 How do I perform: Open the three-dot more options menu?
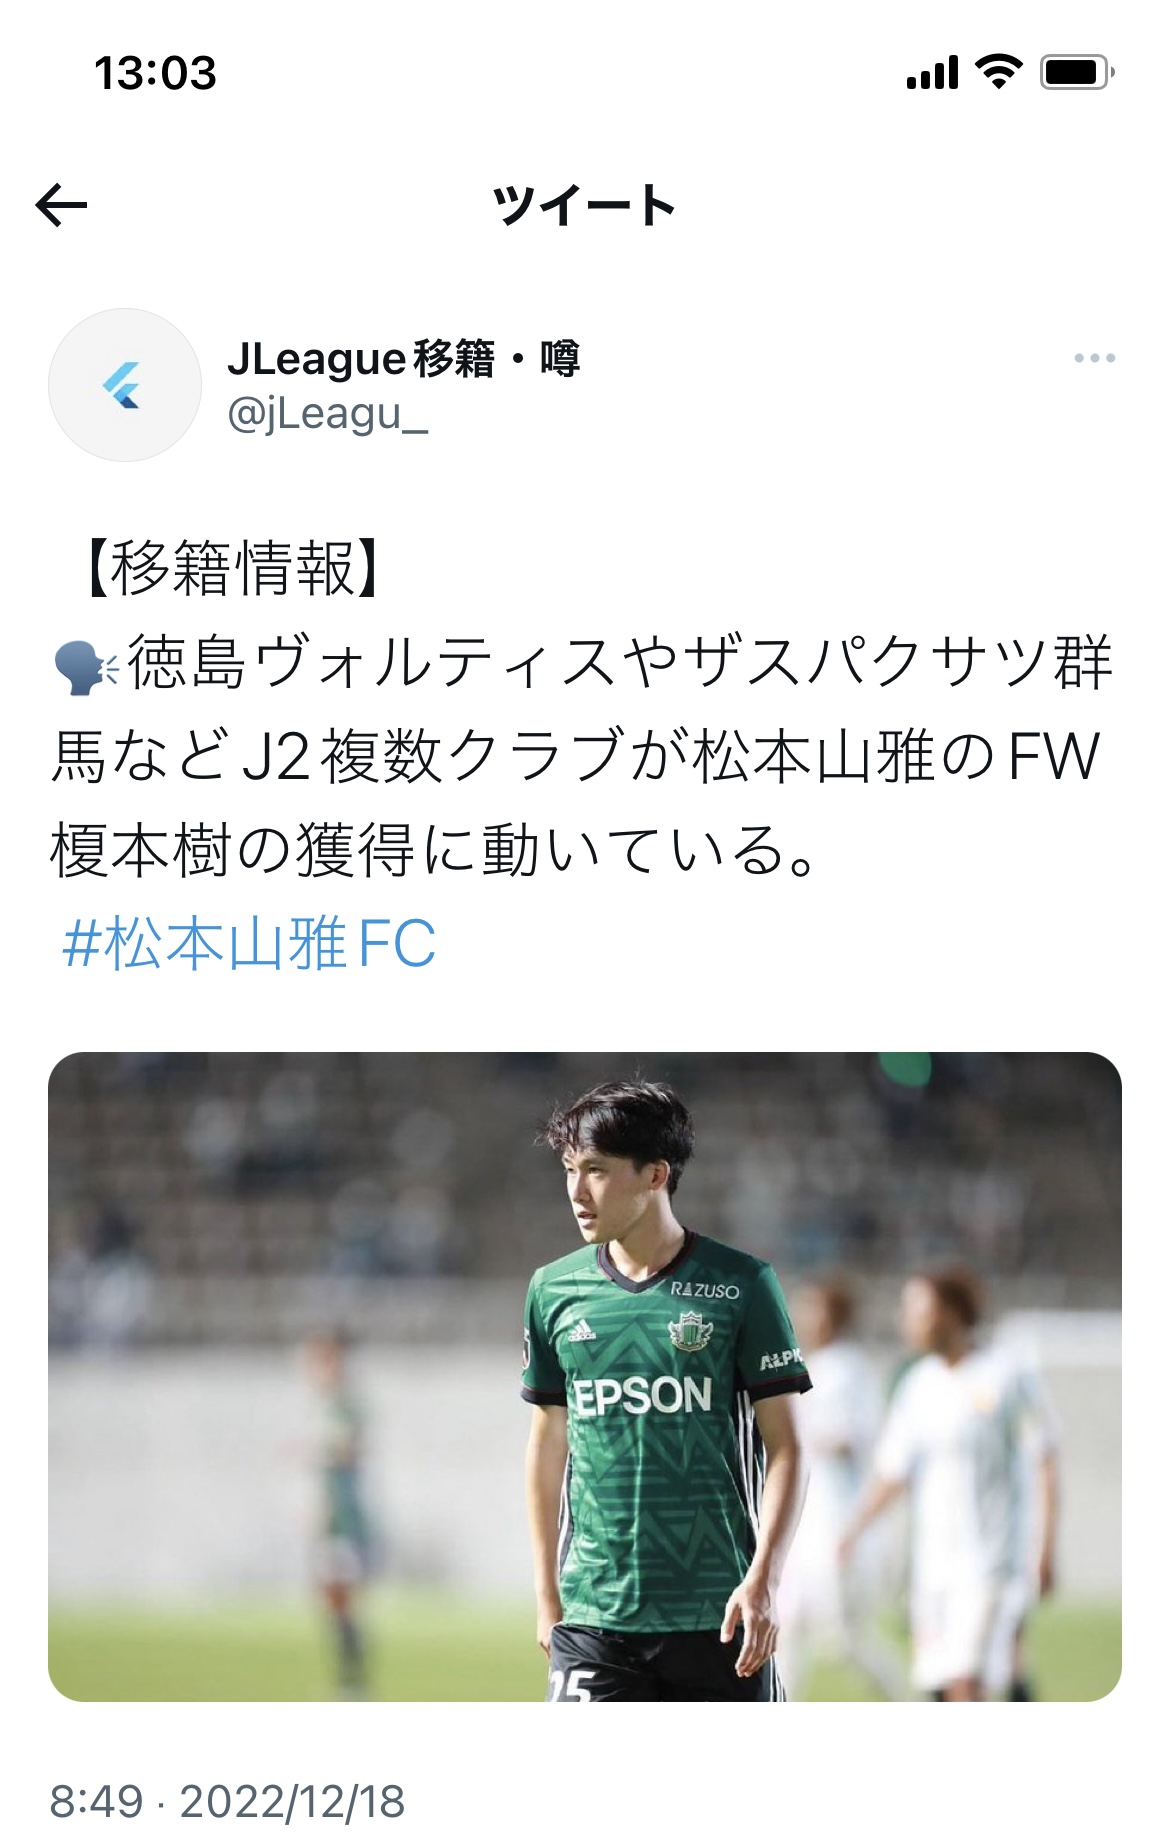click(1094, 358)
